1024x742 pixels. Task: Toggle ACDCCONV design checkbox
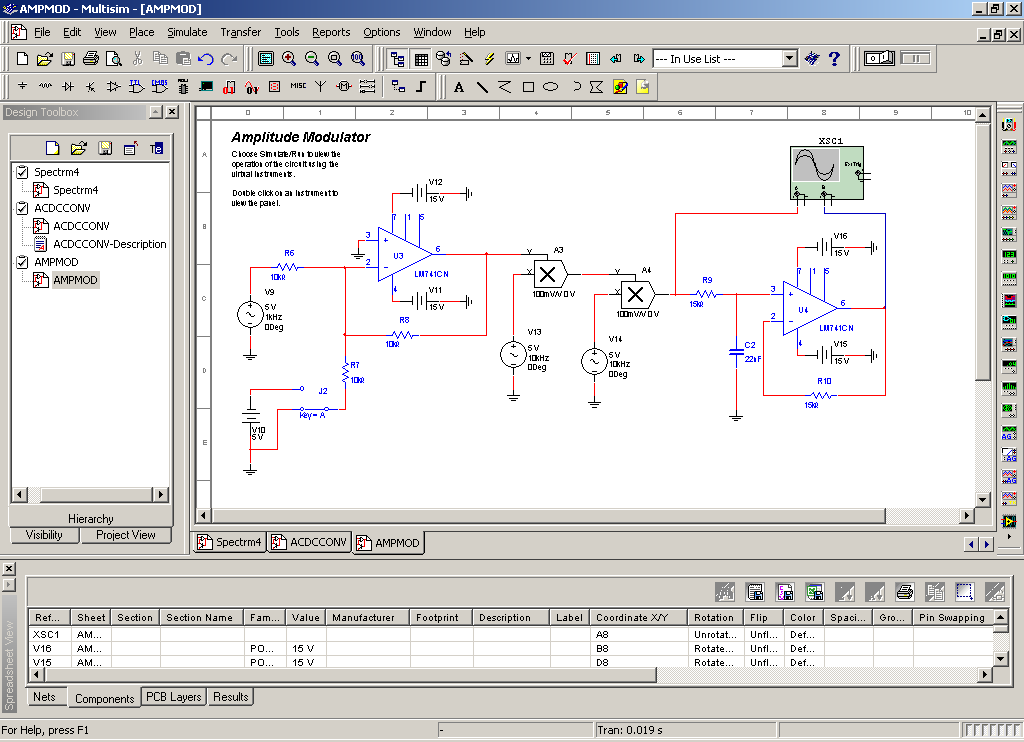pos(22,208)
